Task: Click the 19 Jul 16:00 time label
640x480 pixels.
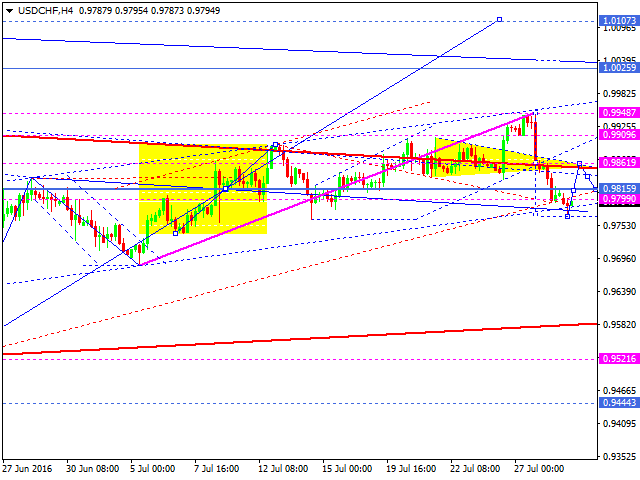Action: (x=411, y=469)
